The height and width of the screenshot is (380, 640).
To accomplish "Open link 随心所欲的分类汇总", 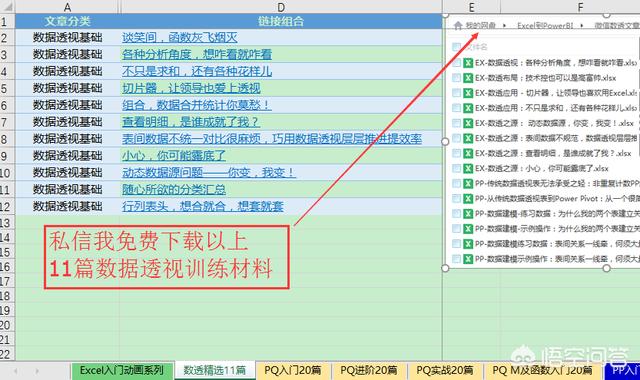I will pyautogui.click(x=174, y=189).
